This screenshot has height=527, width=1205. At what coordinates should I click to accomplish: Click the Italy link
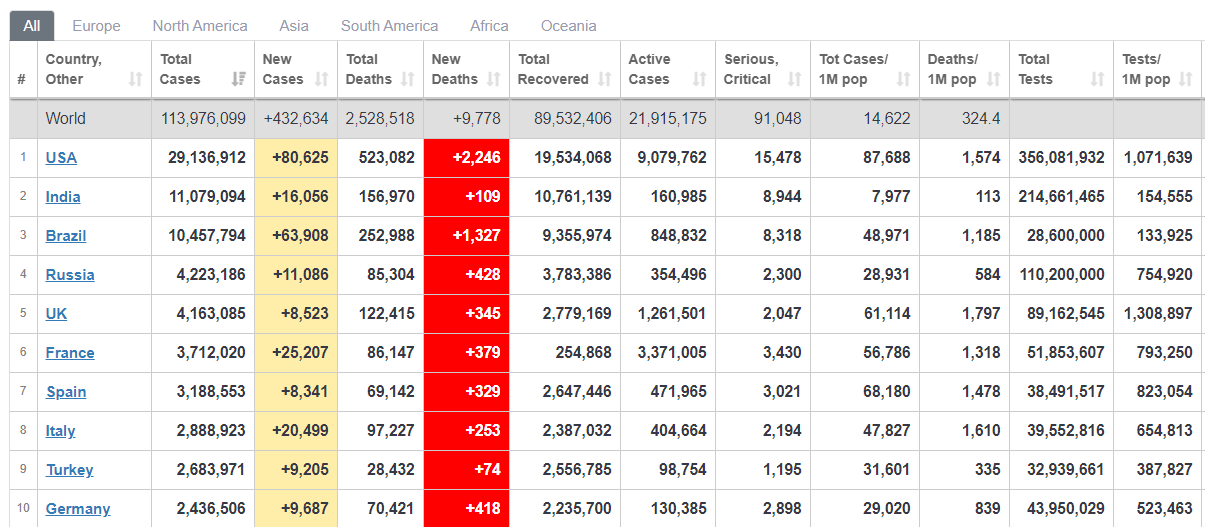click(x=60, y=431)
